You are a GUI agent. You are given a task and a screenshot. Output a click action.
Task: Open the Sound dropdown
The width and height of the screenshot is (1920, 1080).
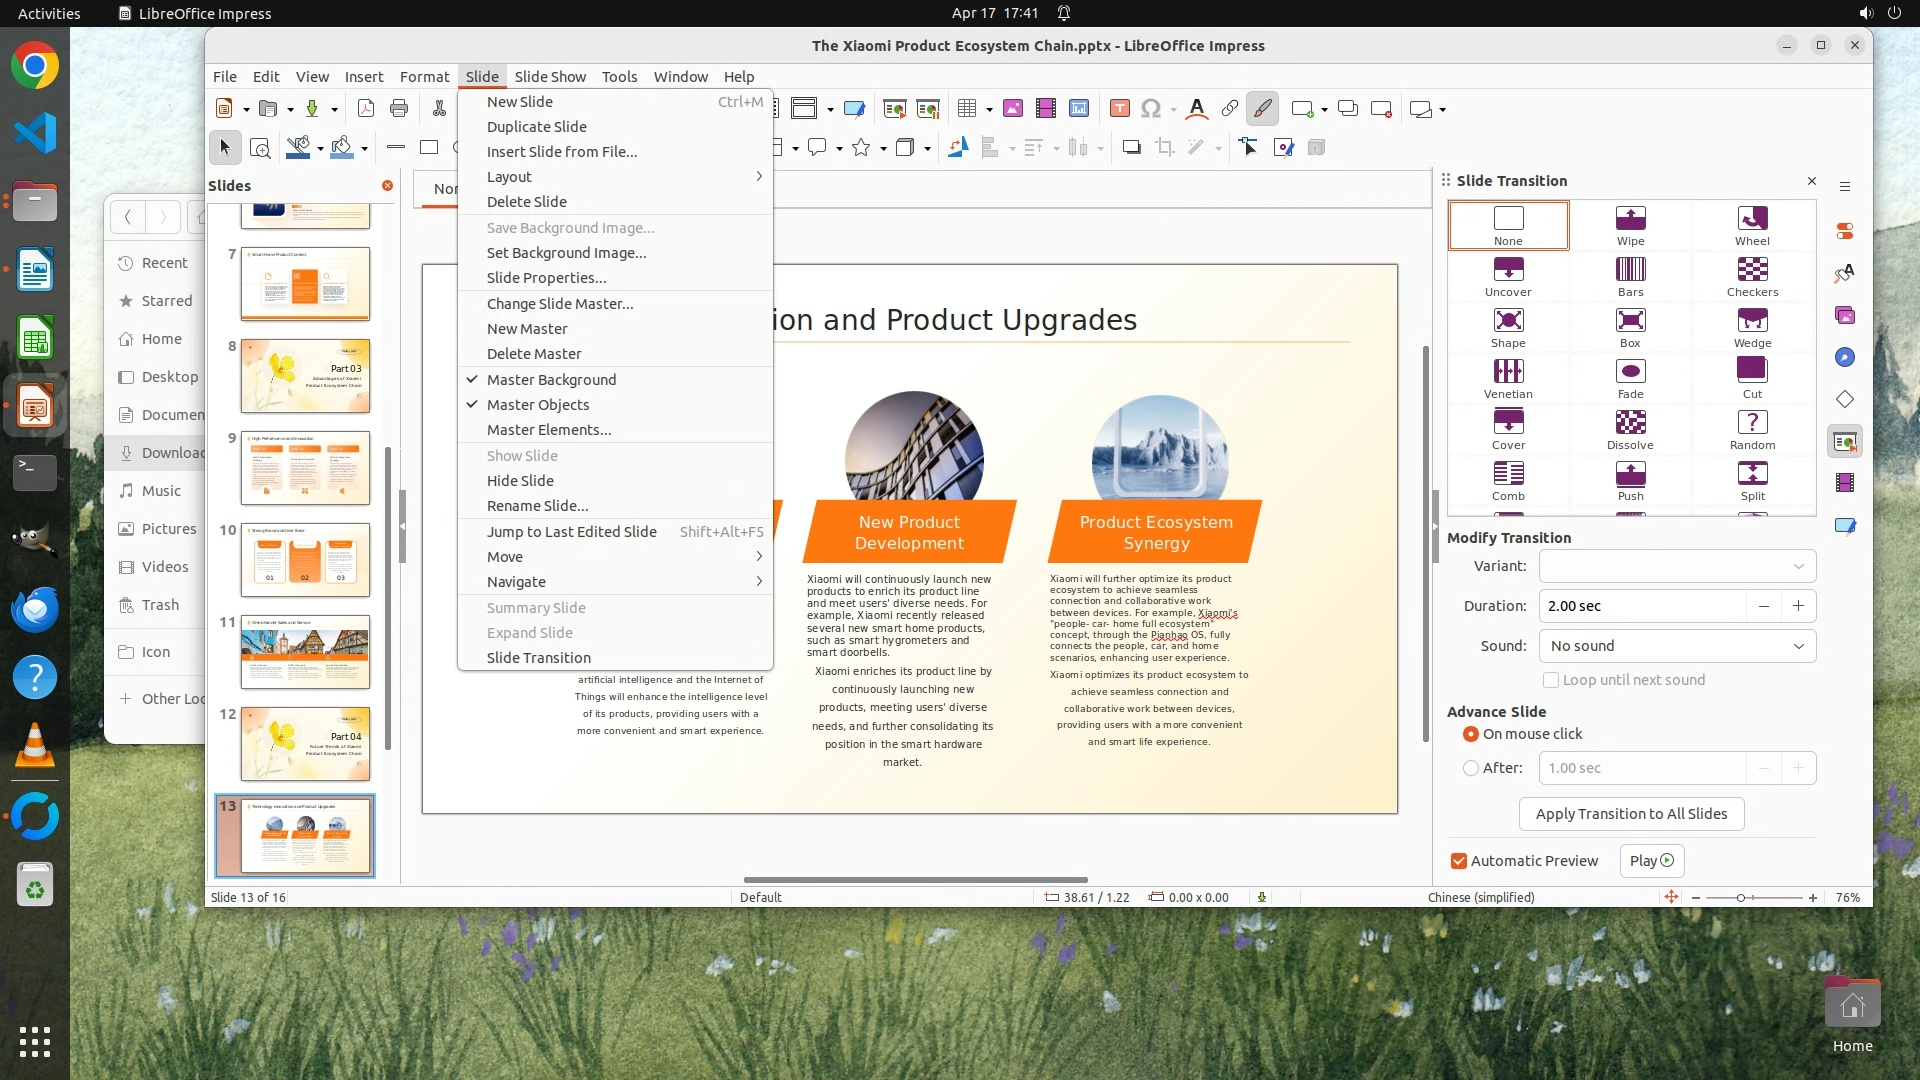coord(1677,646)
